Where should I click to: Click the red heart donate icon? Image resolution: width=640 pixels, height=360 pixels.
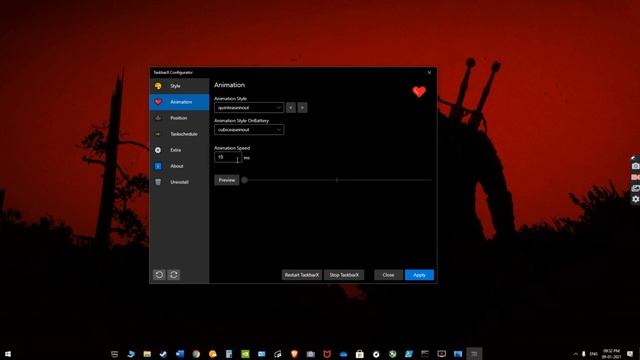tap(419, 91)
